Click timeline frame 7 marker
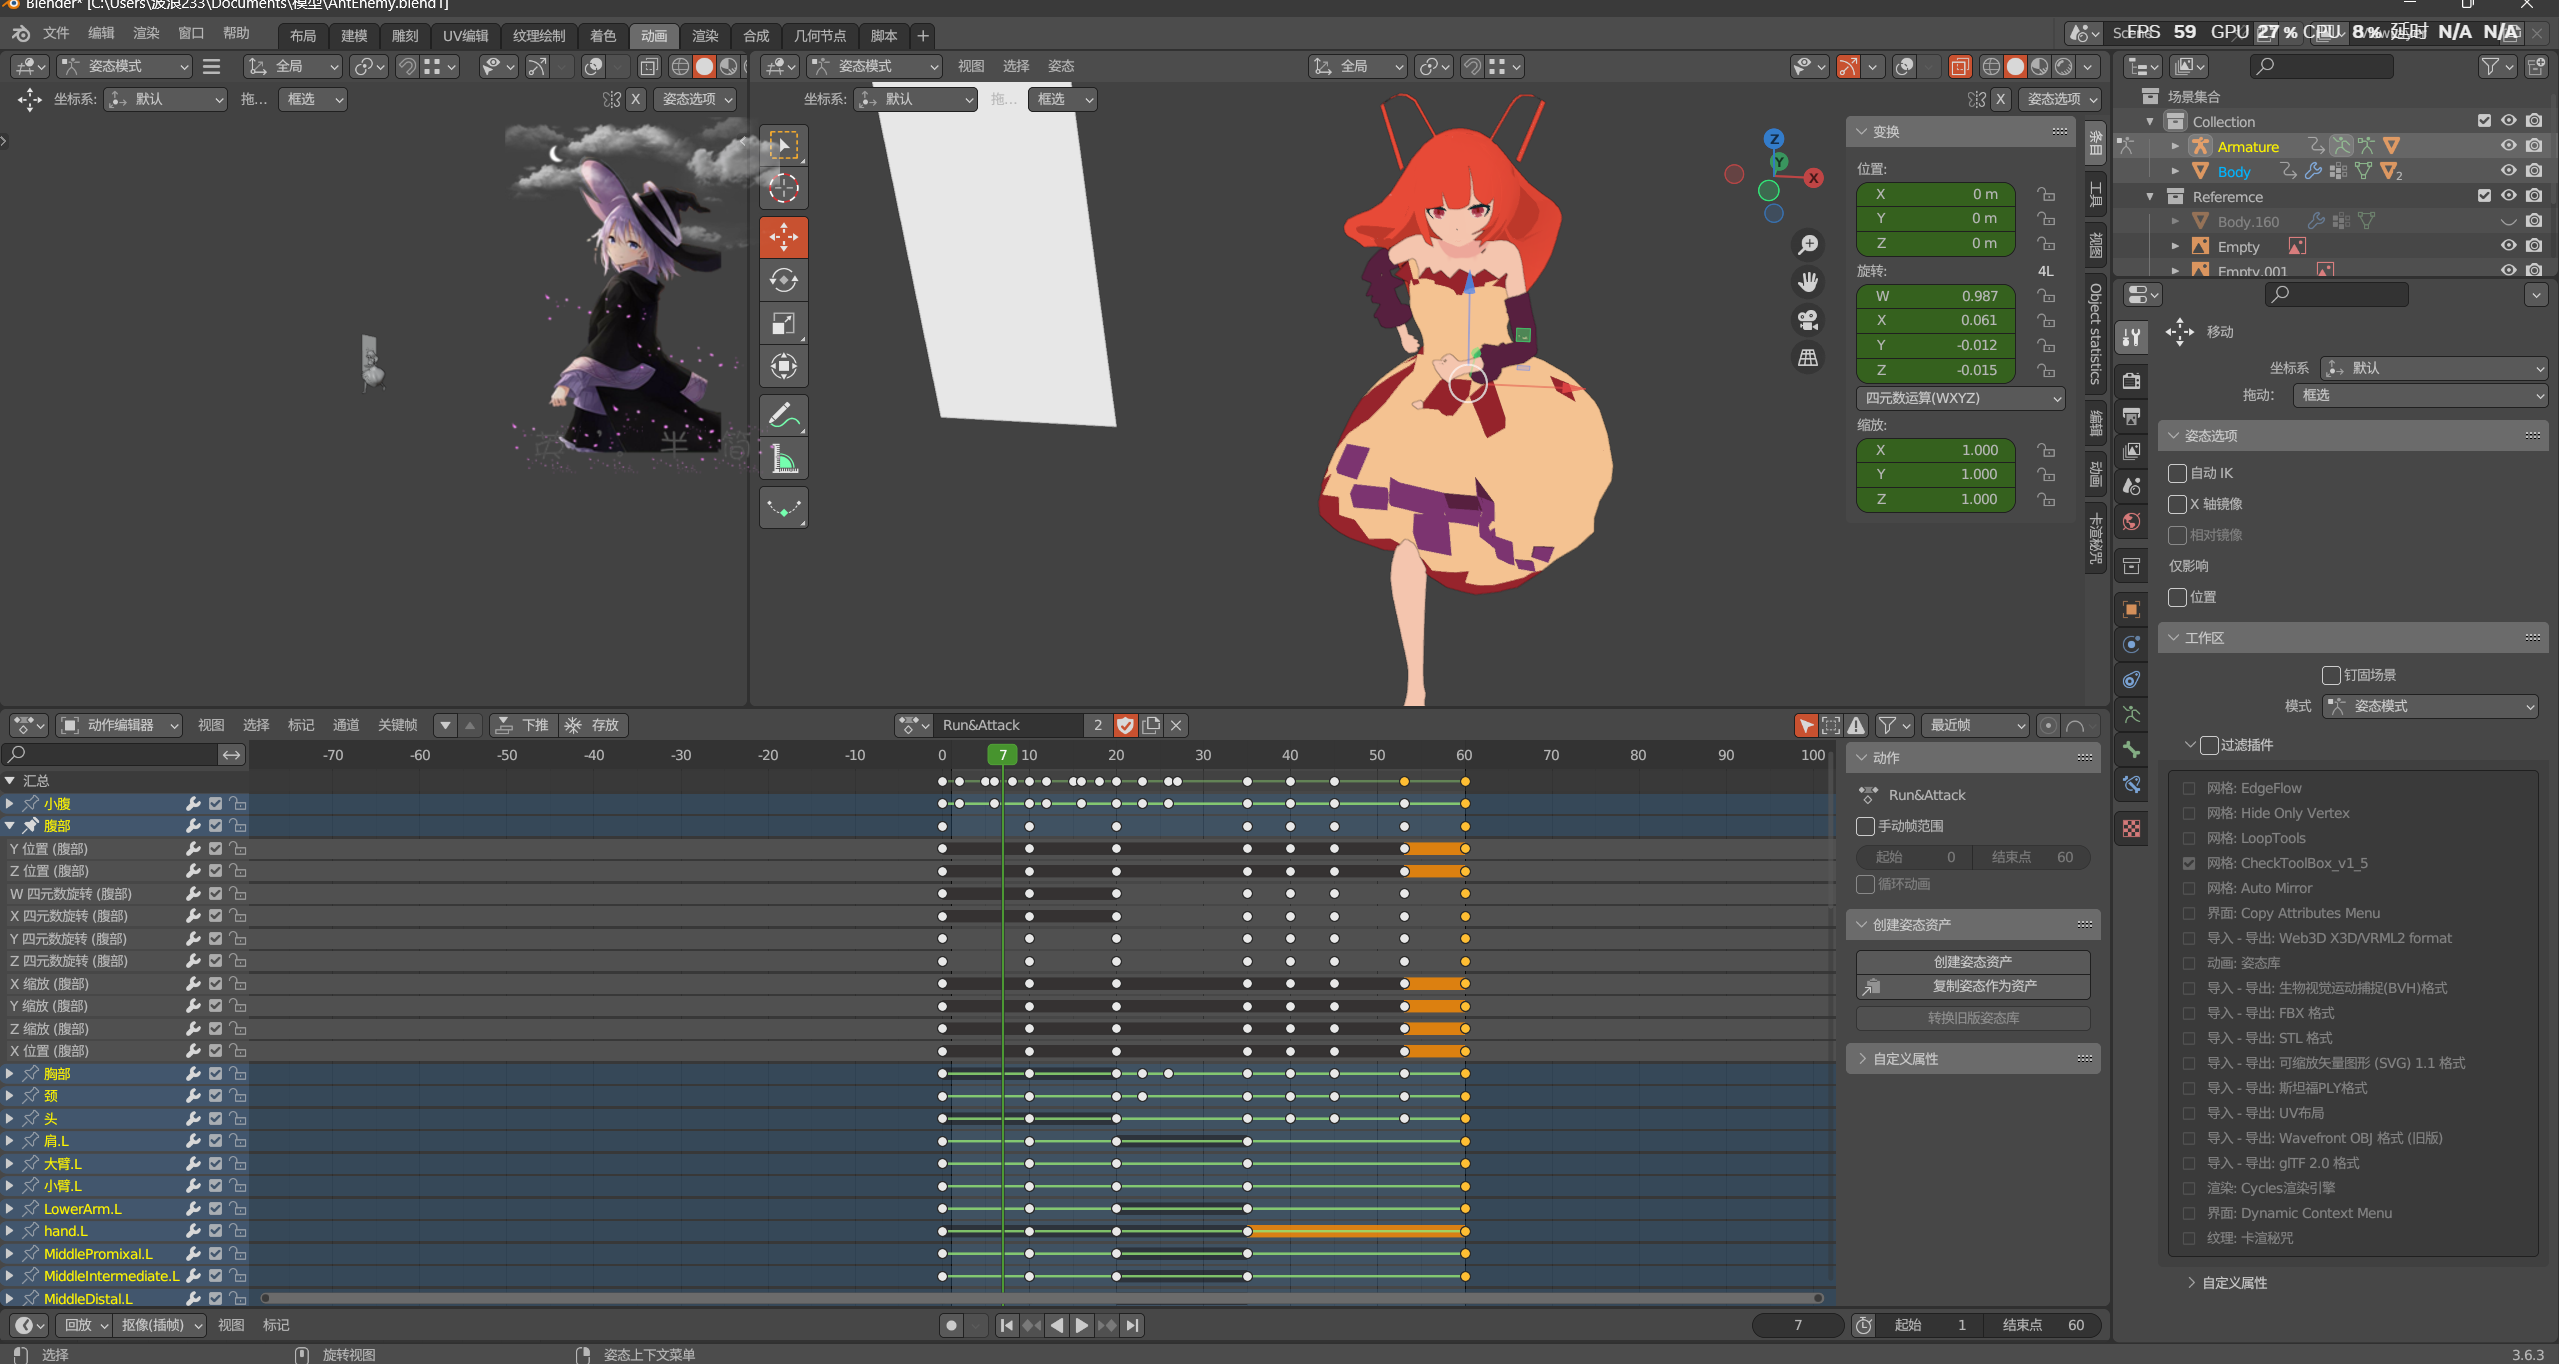This screenshot has width=2560, height=1364. (x=999, y=755)
